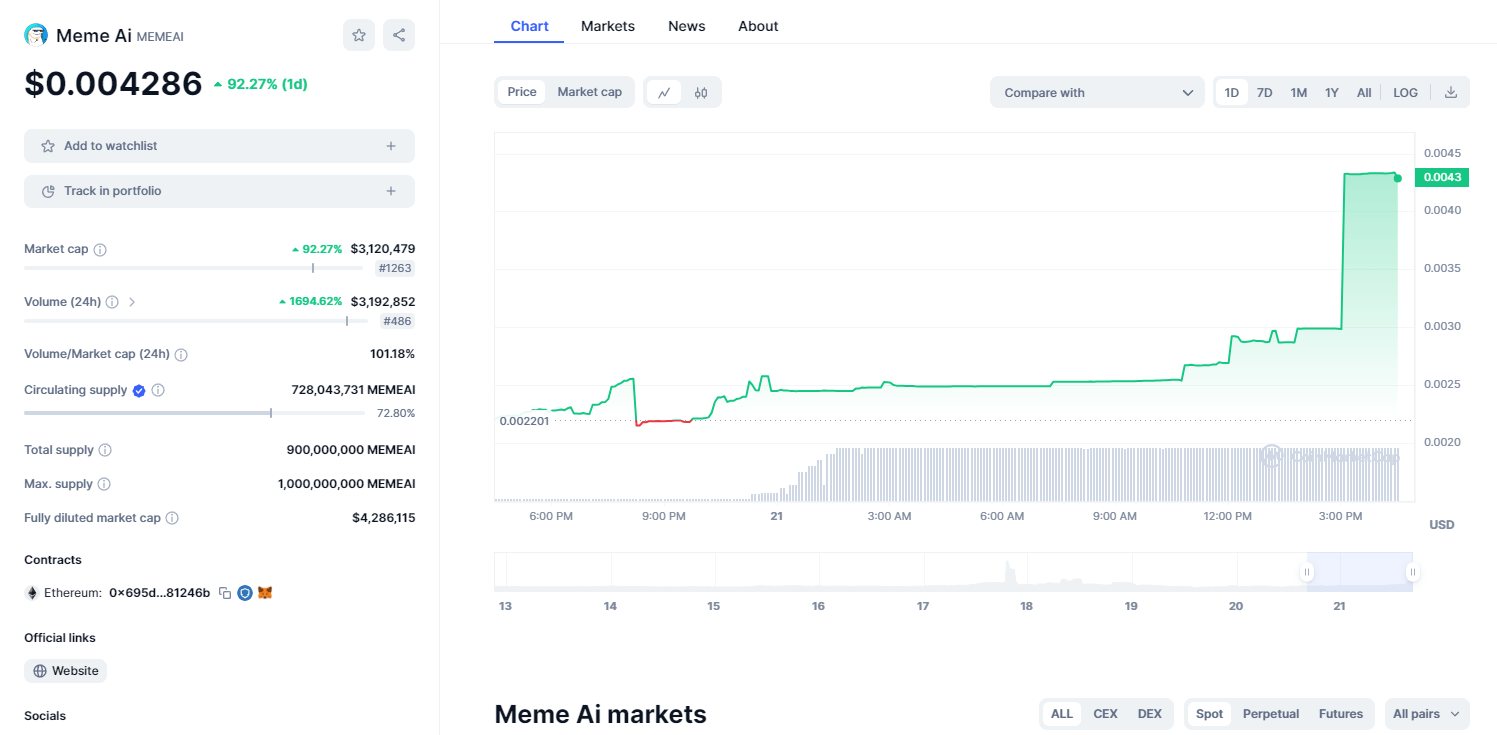The image size is (1497, 735).
Task: Set chart range to 1D
Action: click(1232, 92)
